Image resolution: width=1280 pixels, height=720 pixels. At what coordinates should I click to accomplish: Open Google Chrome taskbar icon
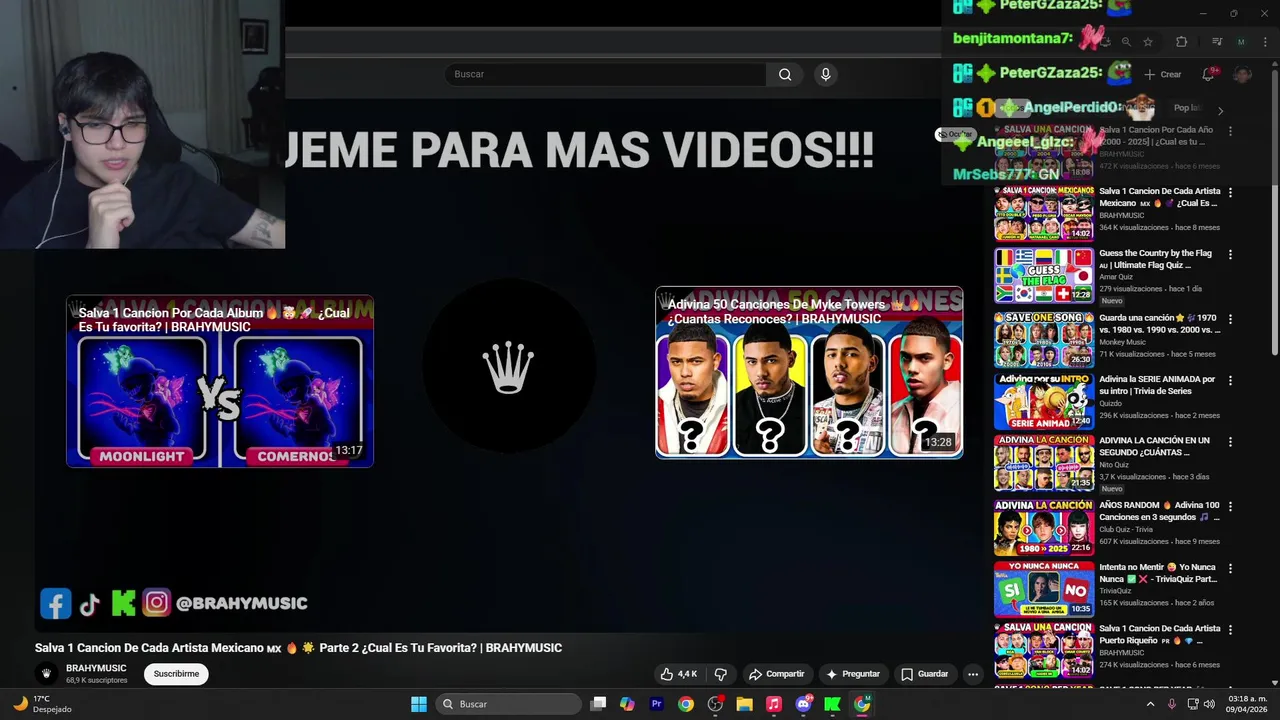pyautogui.click(x=685, y=704)
